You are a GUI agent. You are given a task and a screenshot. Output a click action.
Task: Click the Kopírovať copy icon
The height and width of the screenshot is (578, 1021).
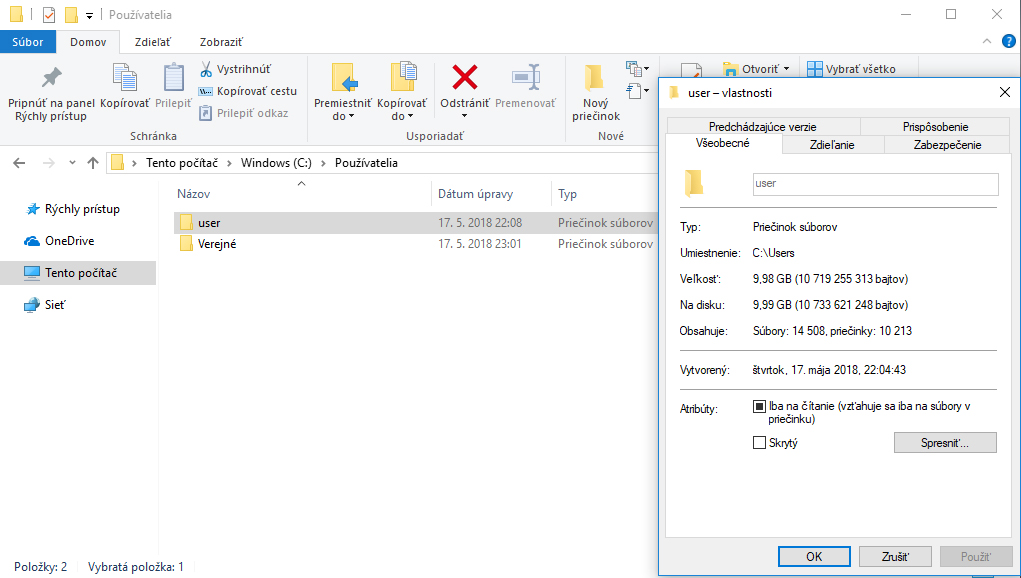click(124, 77)
